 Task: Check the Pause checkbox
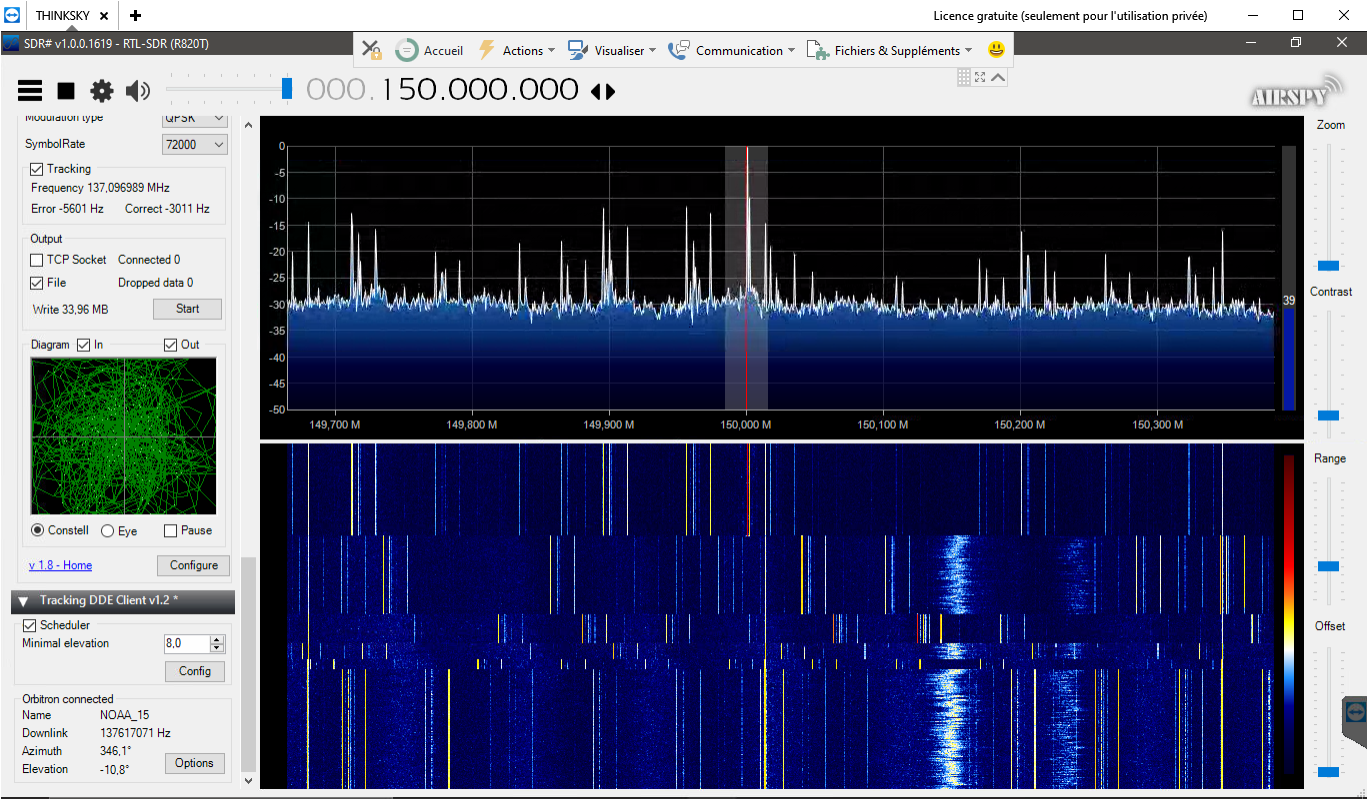click(170, 530)
